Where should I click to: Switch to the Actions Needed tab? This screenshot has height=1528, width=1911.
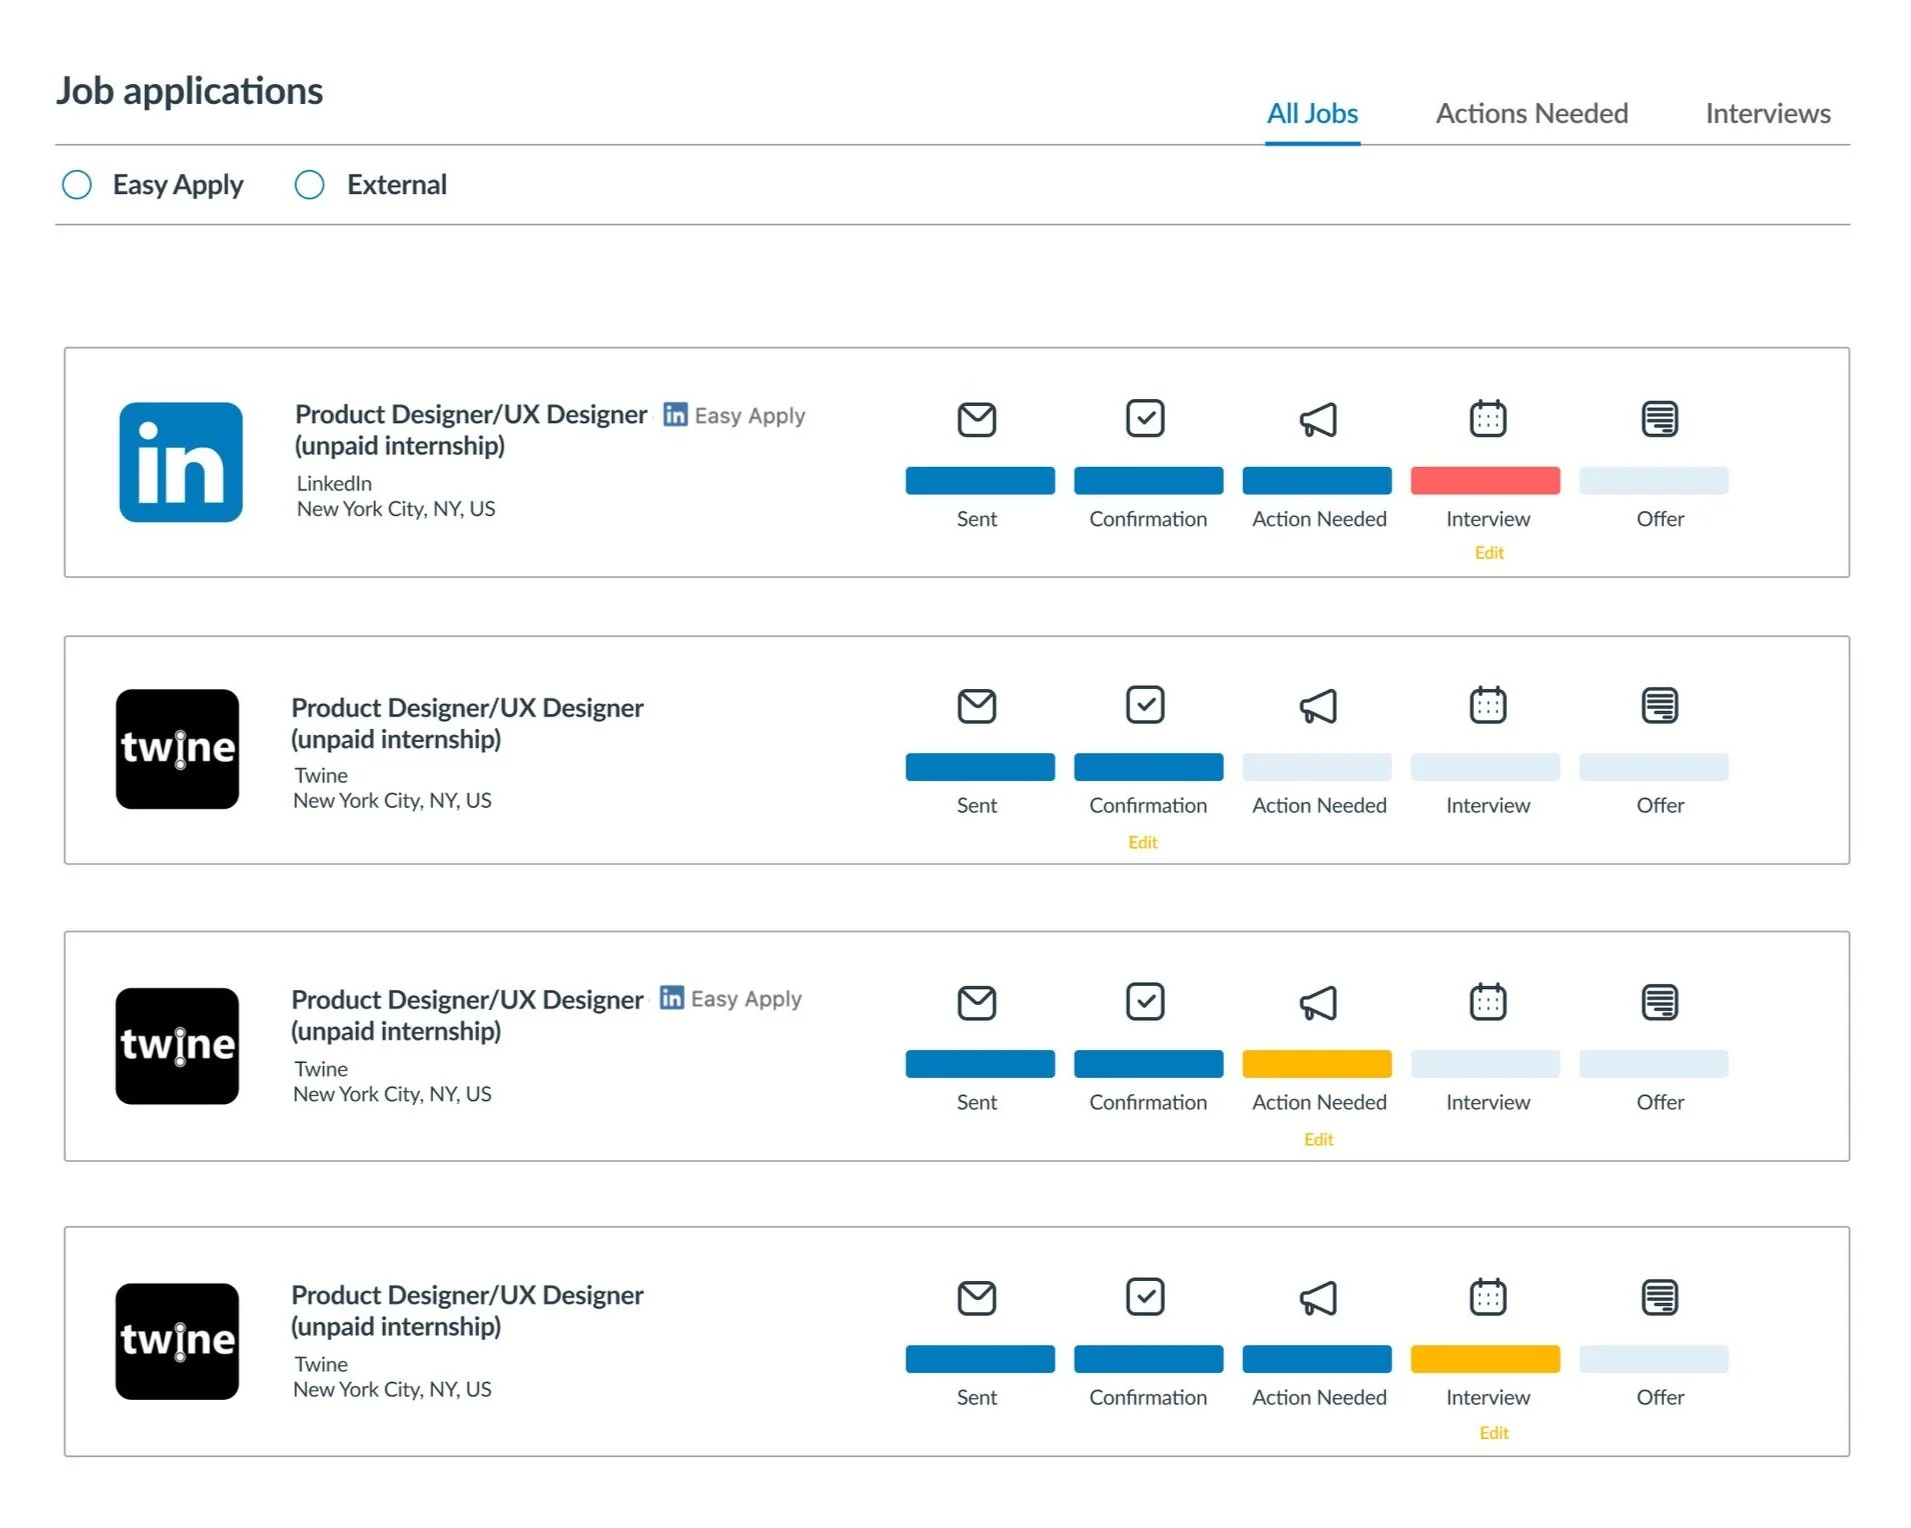(x=1531, y=114)
